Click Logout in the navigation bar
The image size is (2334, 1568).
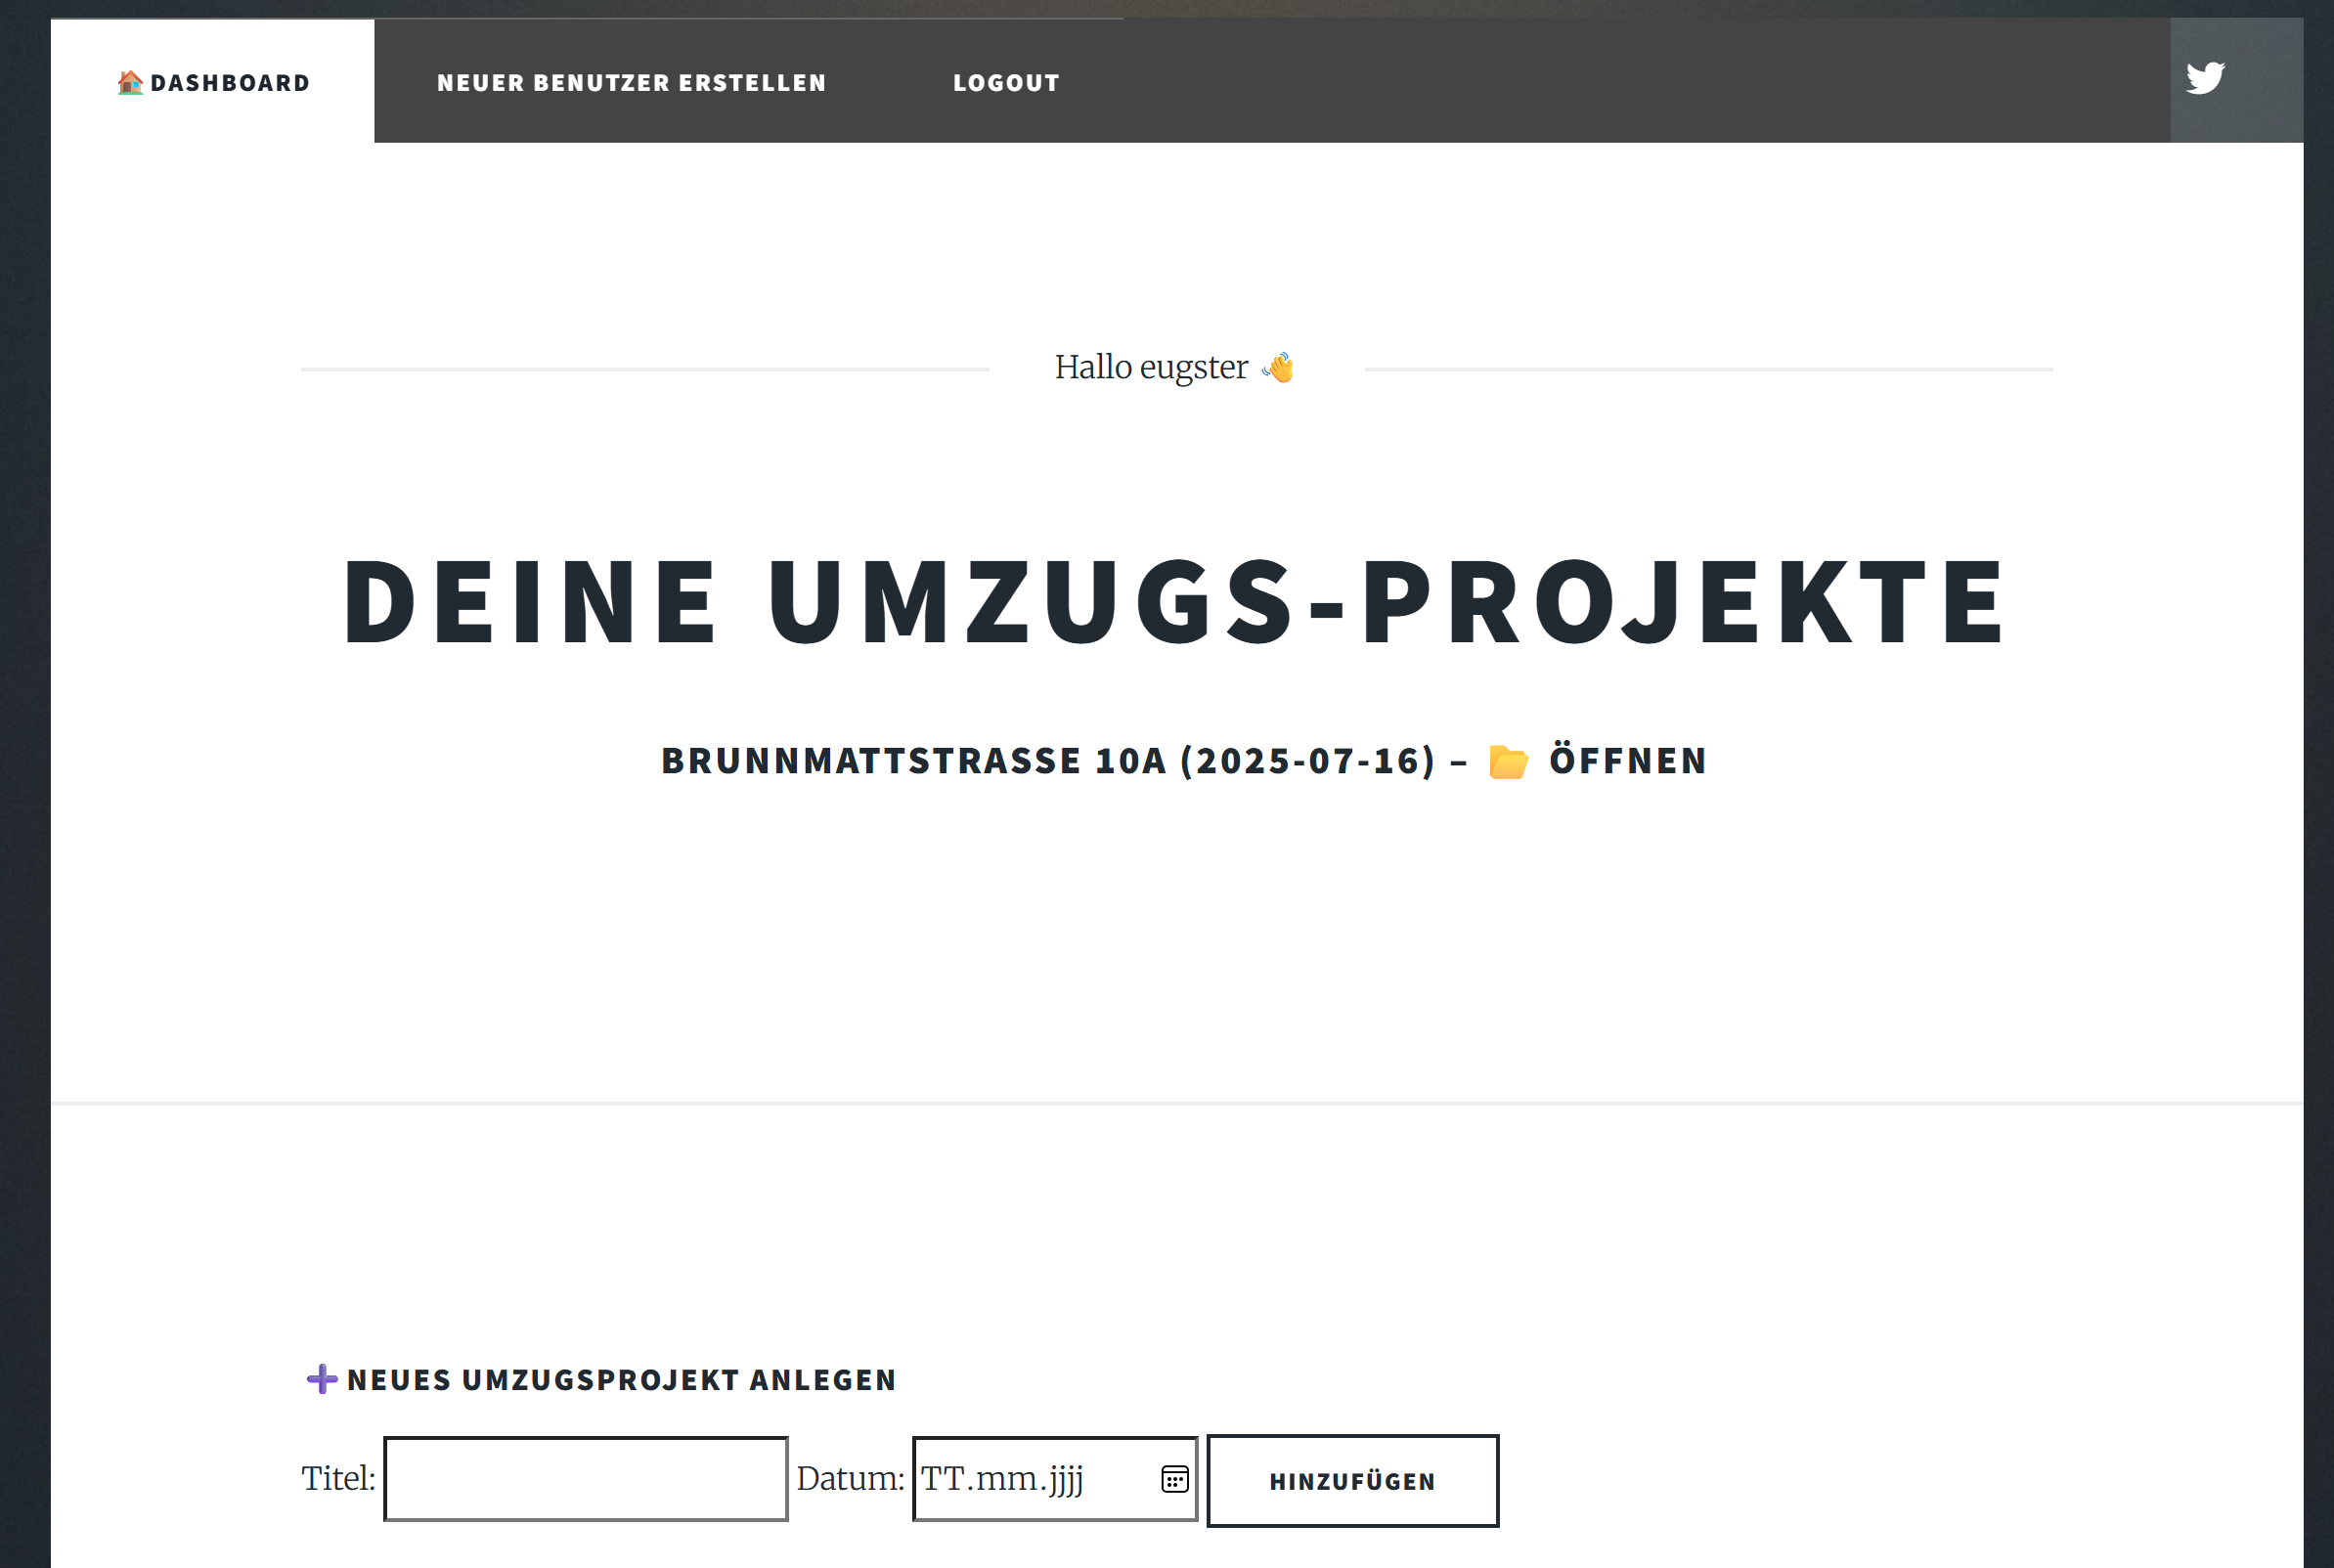pos(1006,82)
